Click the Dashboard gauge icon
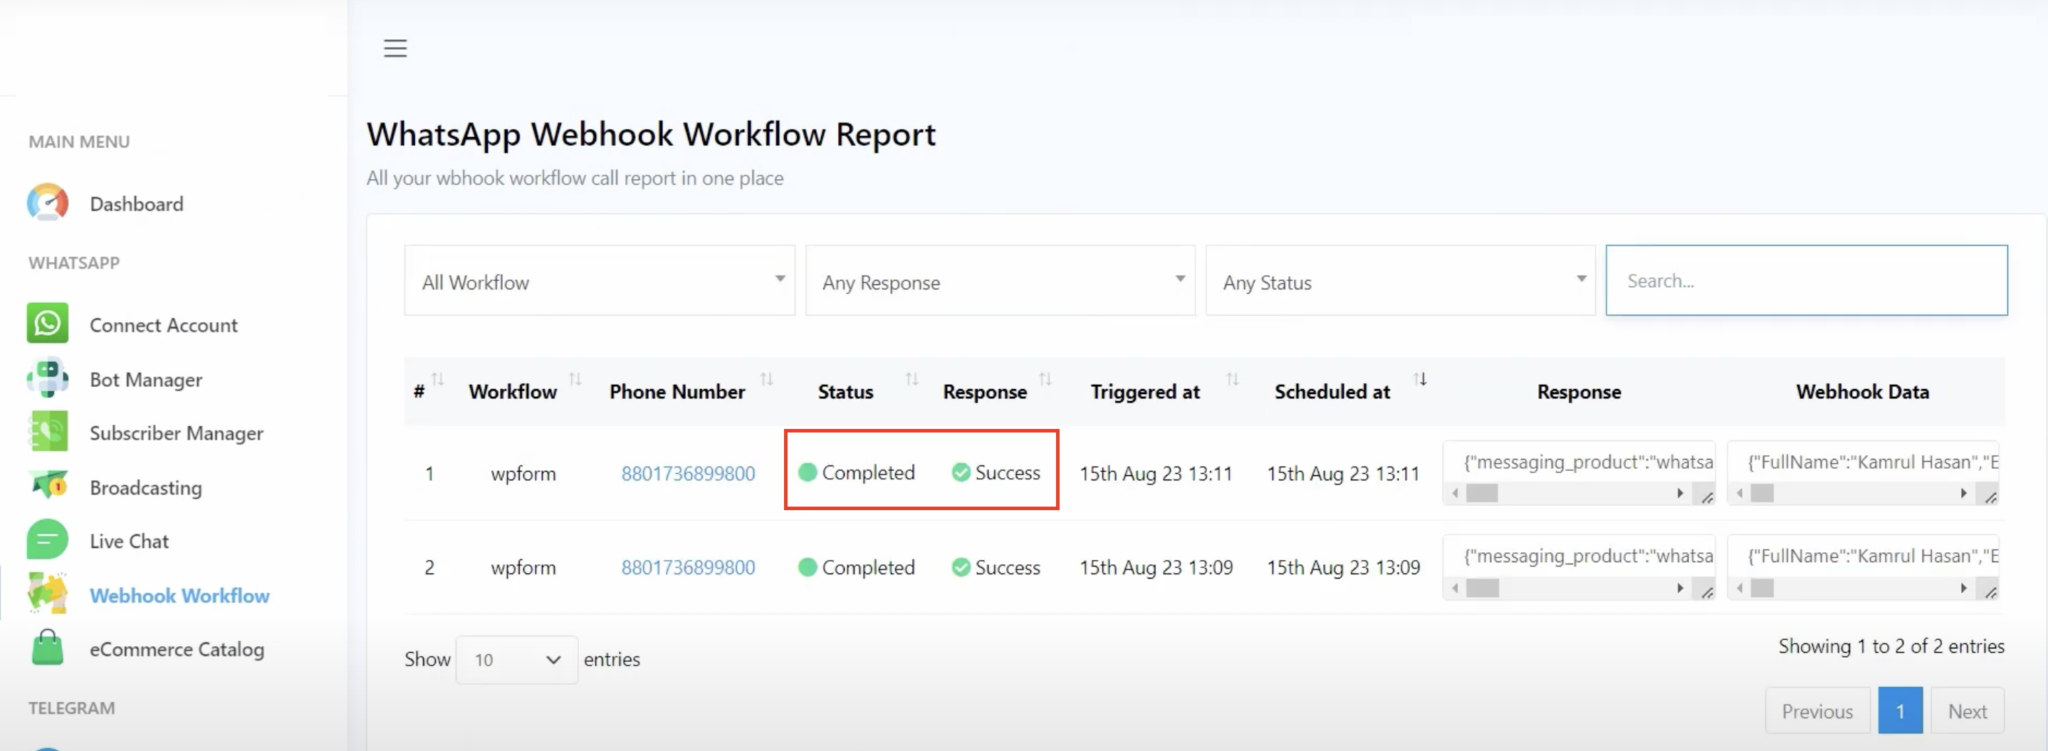2048x751 pixels. point(47,203)
